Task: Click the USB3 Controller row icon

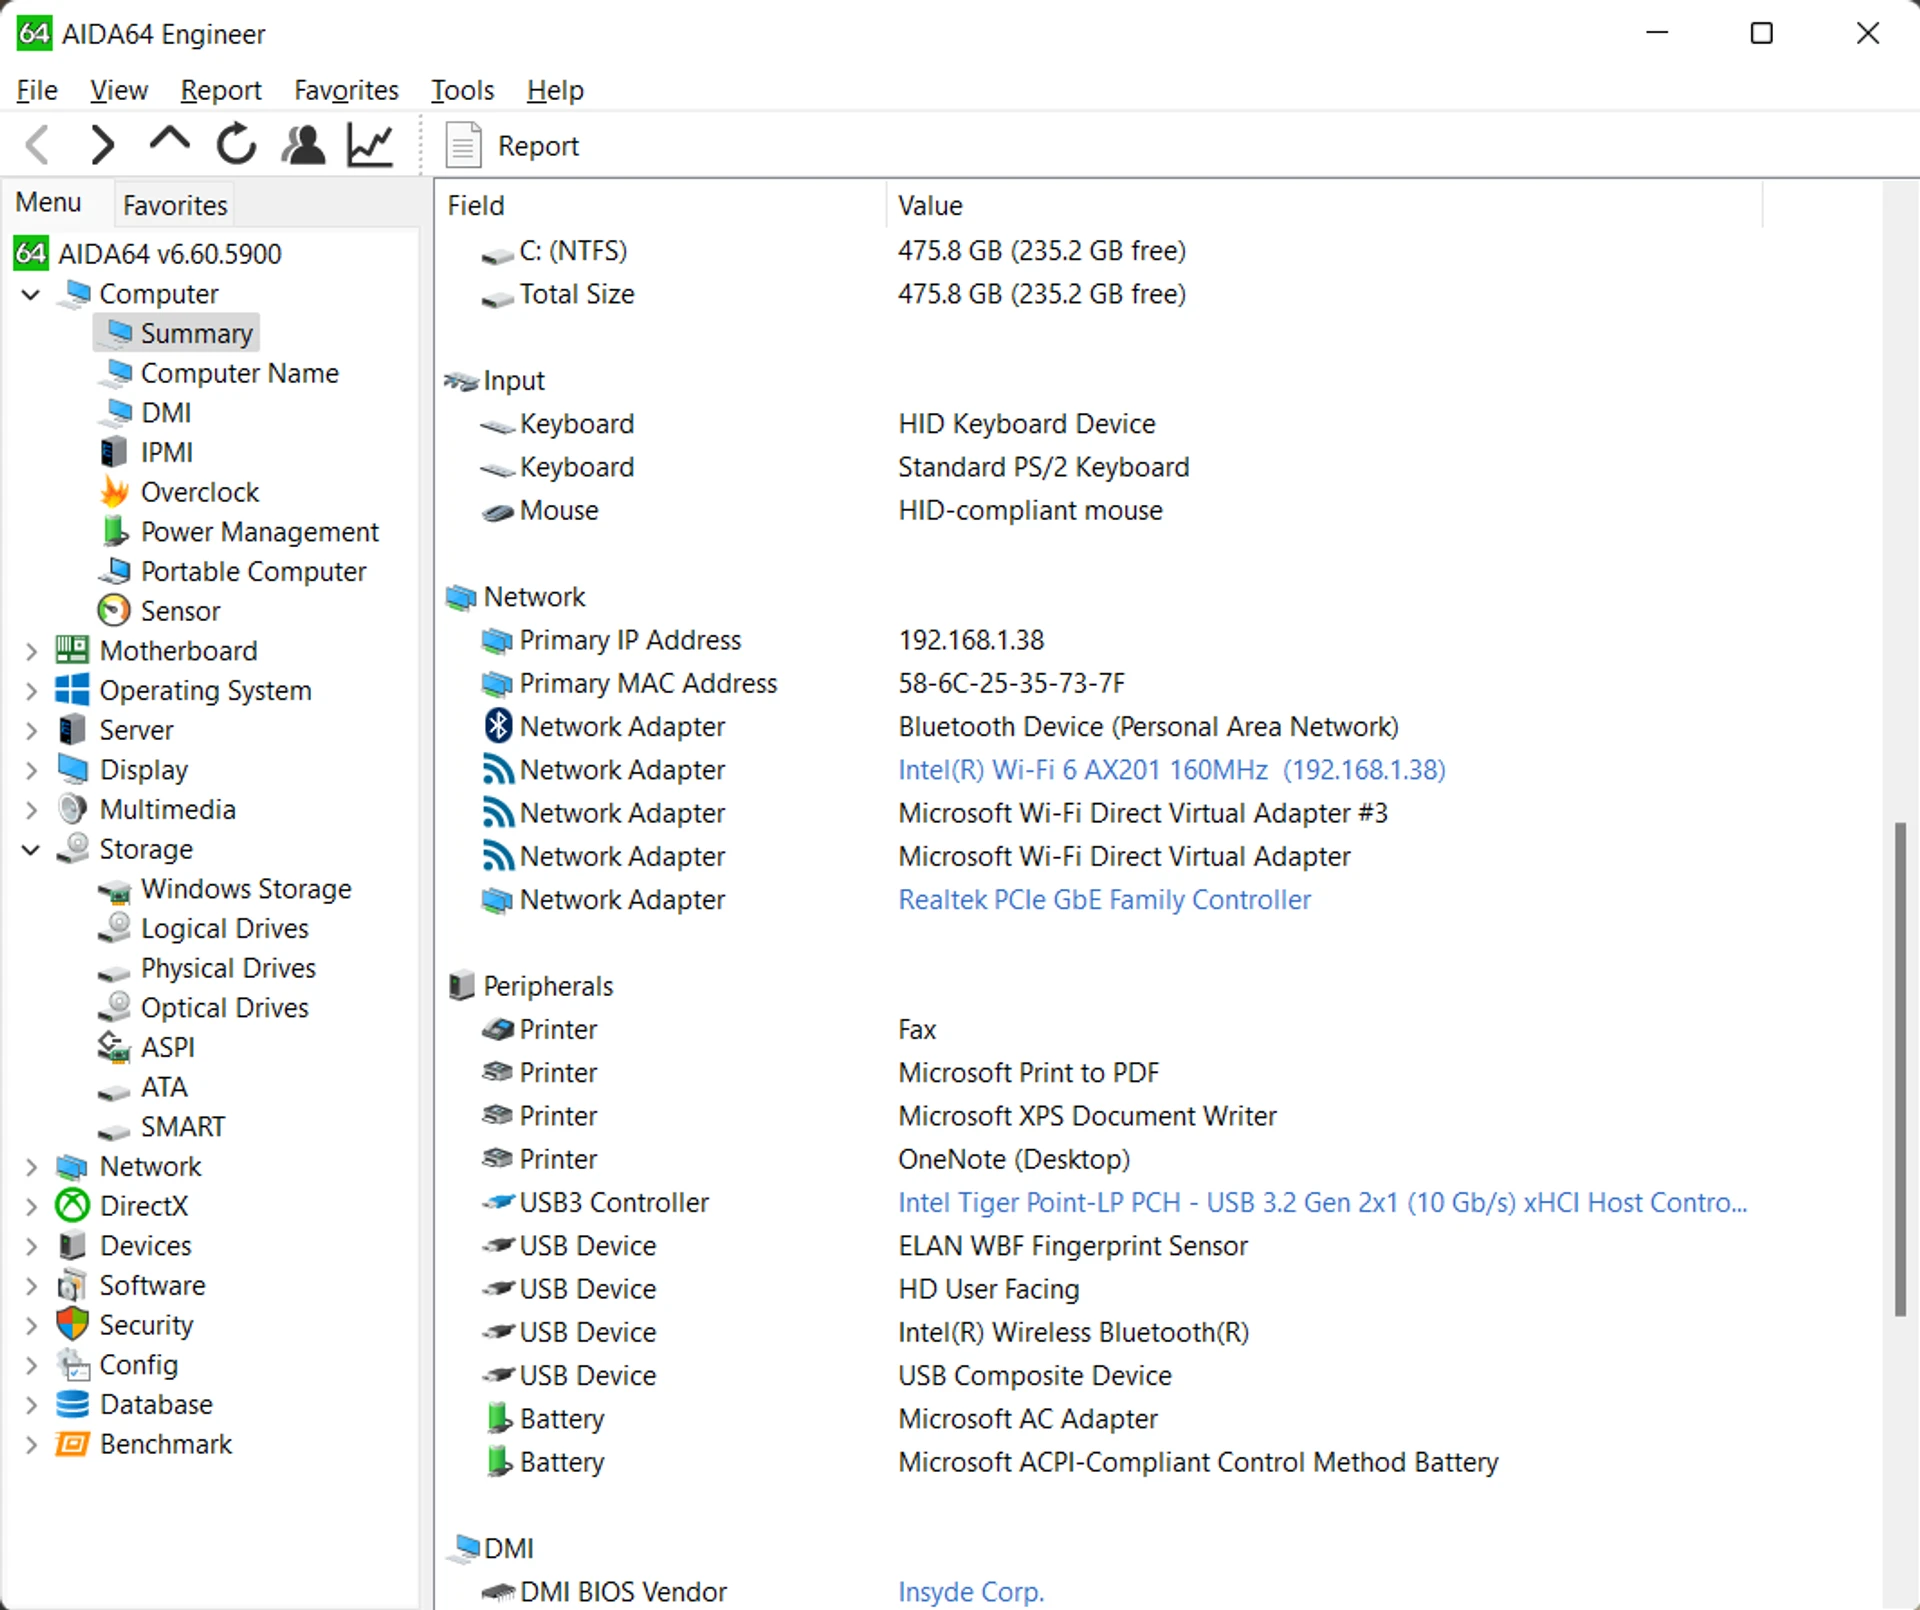Action: pyautogui.click(x=498, y=1202)
